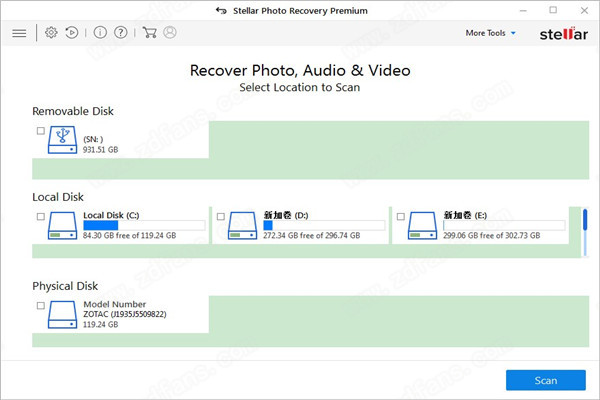Screen dimensions: 600x400
Task: Click the "Local Disk (C:)" label
Action: point(111,215)
